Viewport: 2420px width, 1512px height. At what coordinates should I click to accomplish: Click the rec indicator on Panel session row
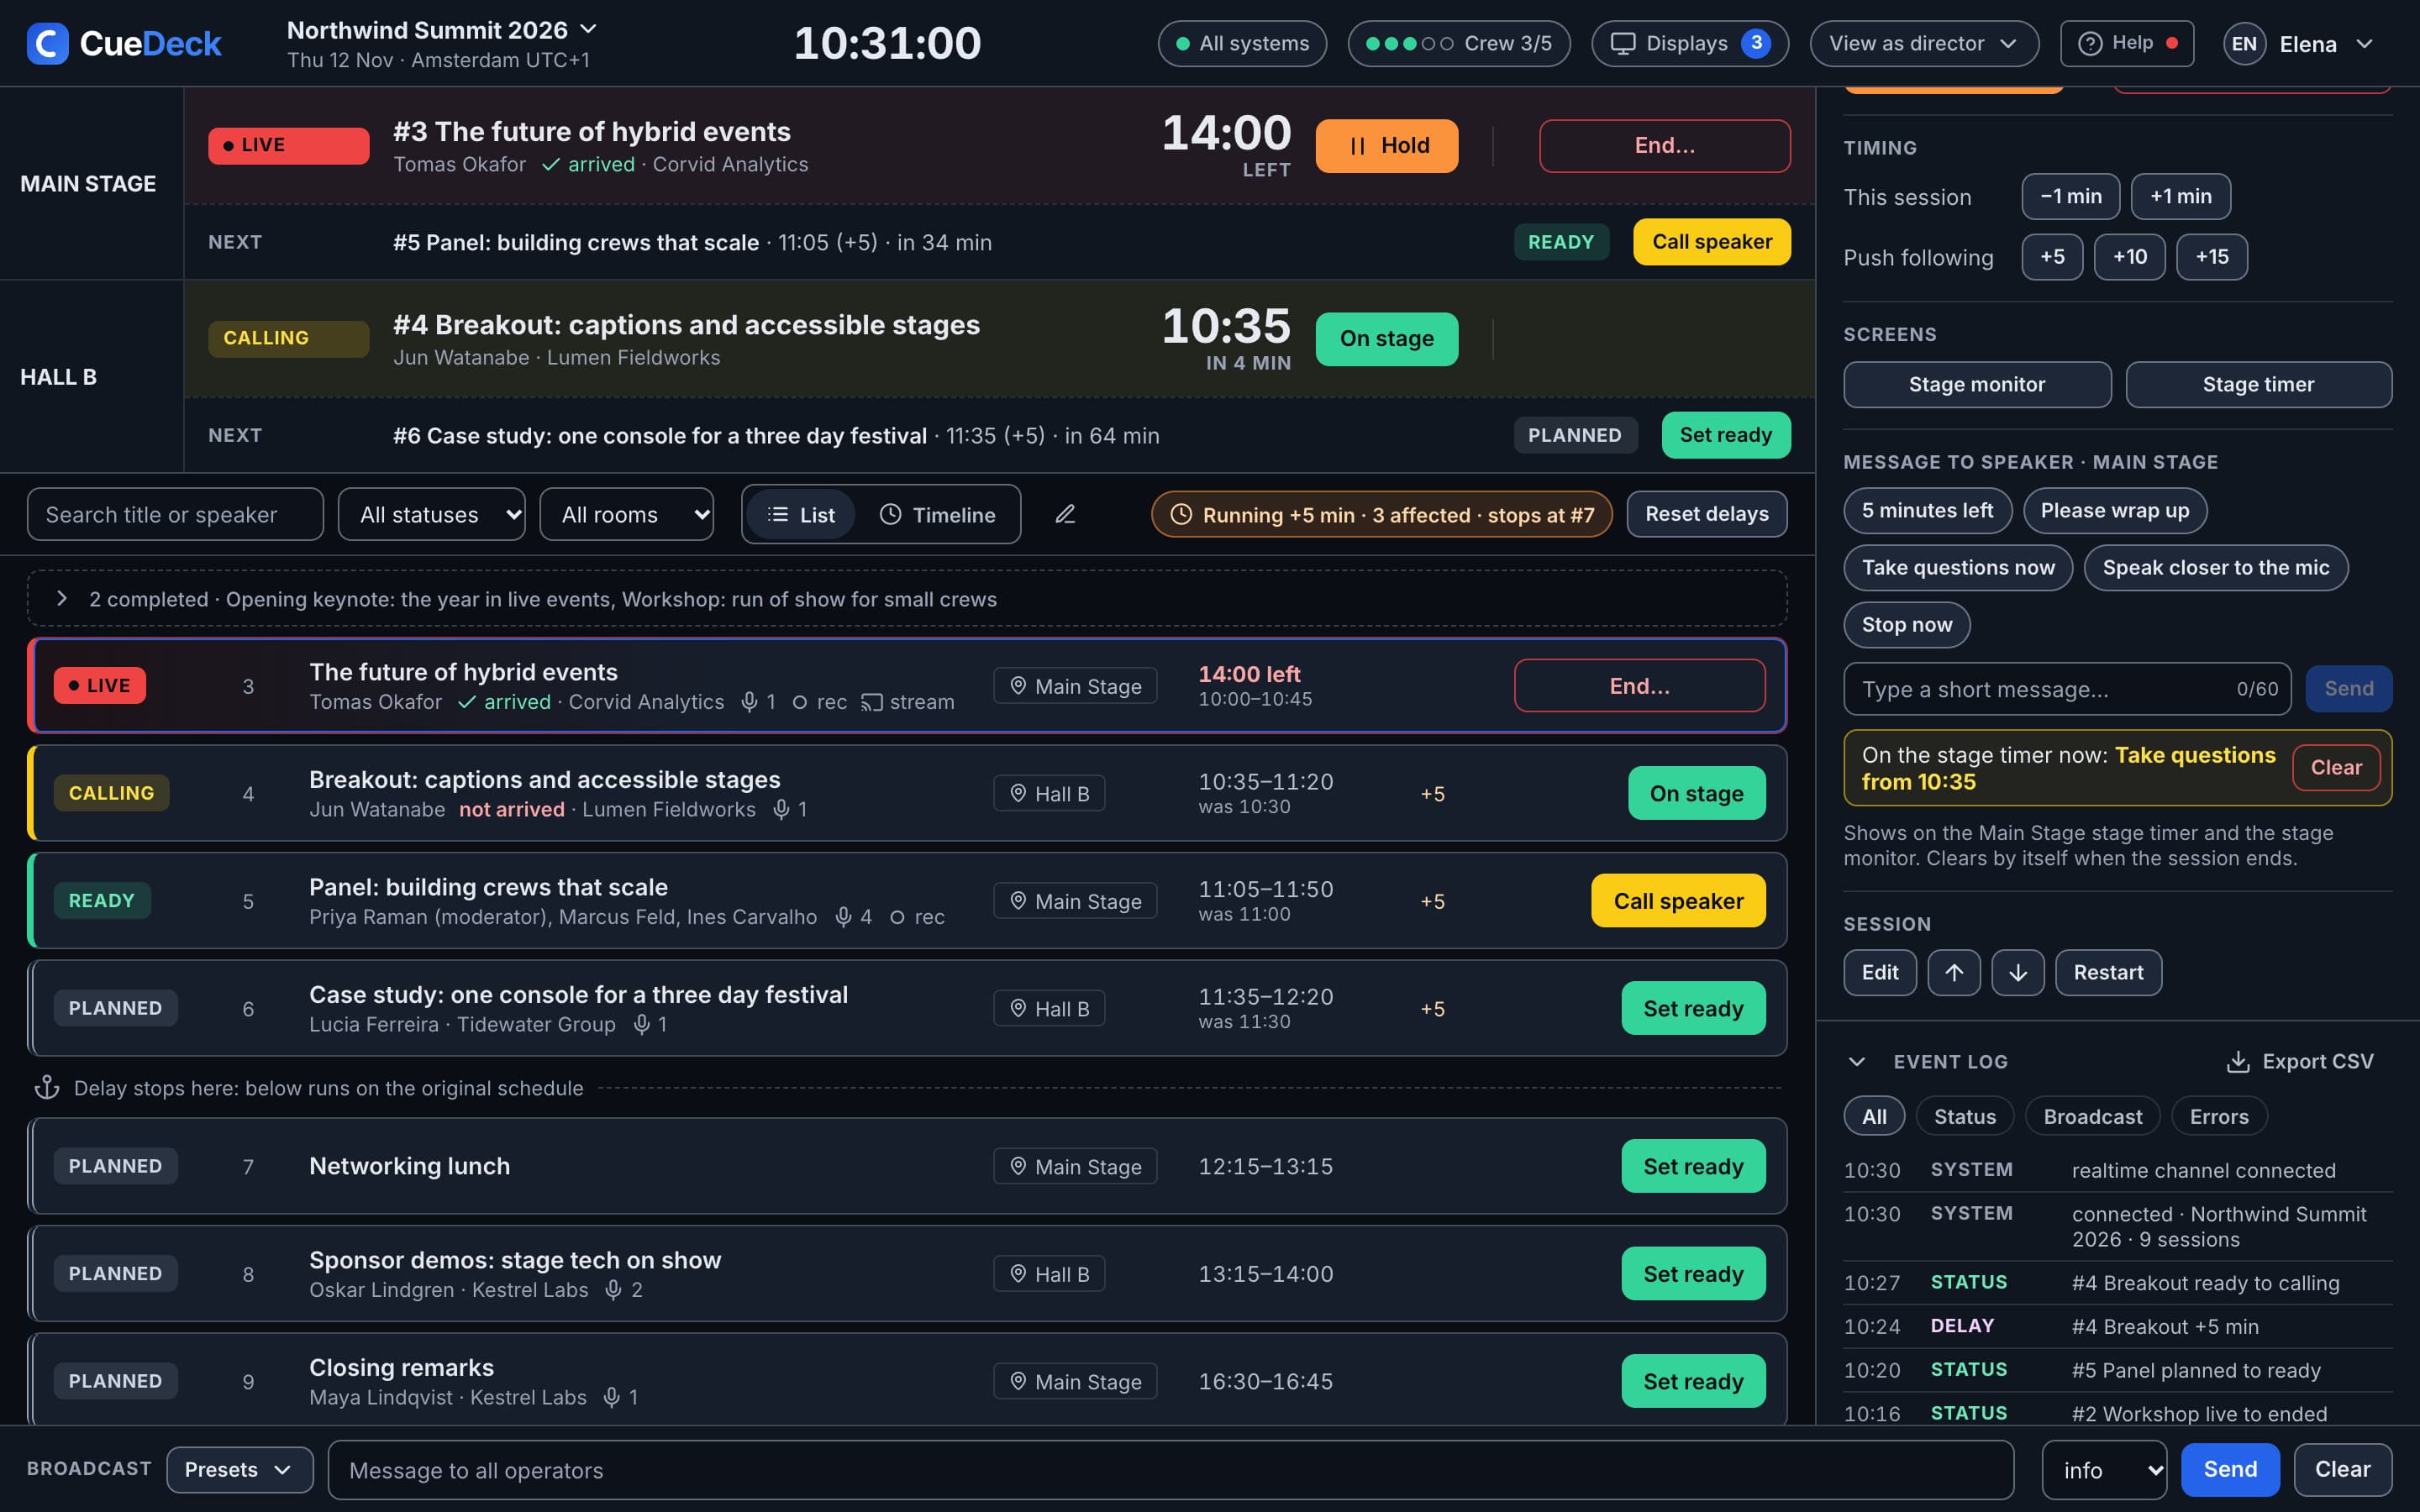click(916, 917)
